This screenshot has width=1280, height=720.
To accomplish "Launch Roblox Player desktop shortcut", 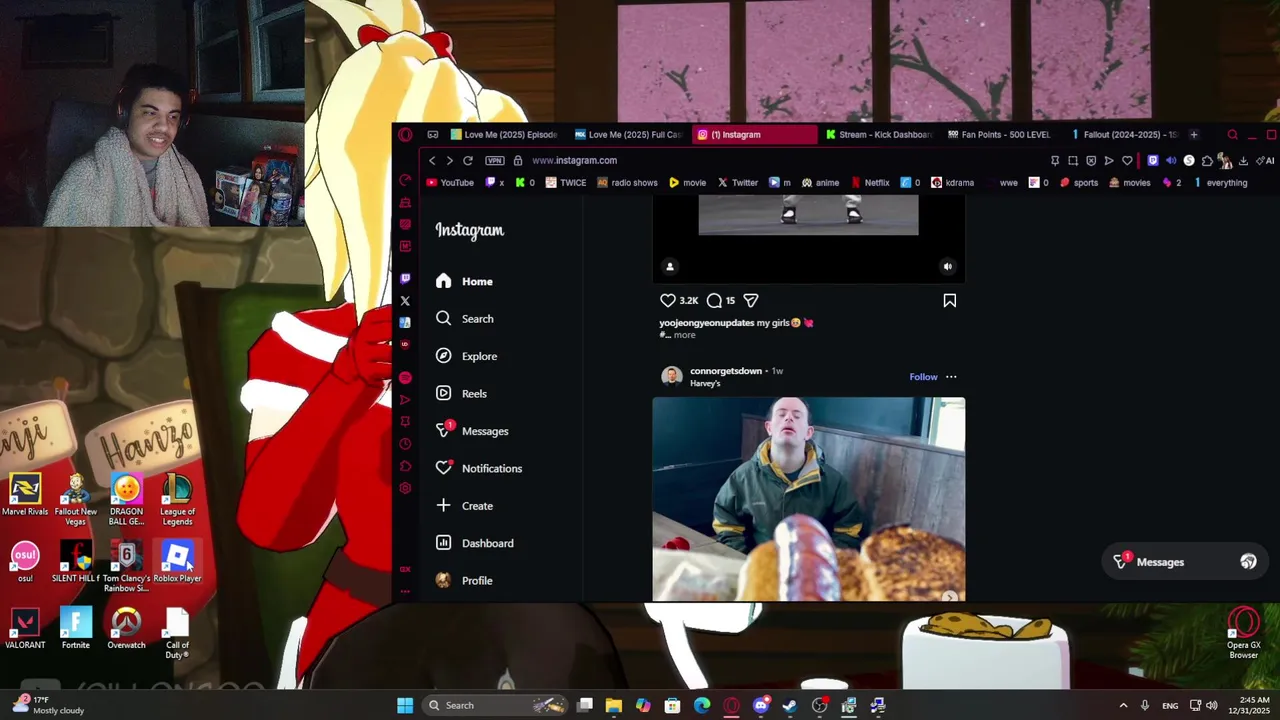I will tap(177, 563).
